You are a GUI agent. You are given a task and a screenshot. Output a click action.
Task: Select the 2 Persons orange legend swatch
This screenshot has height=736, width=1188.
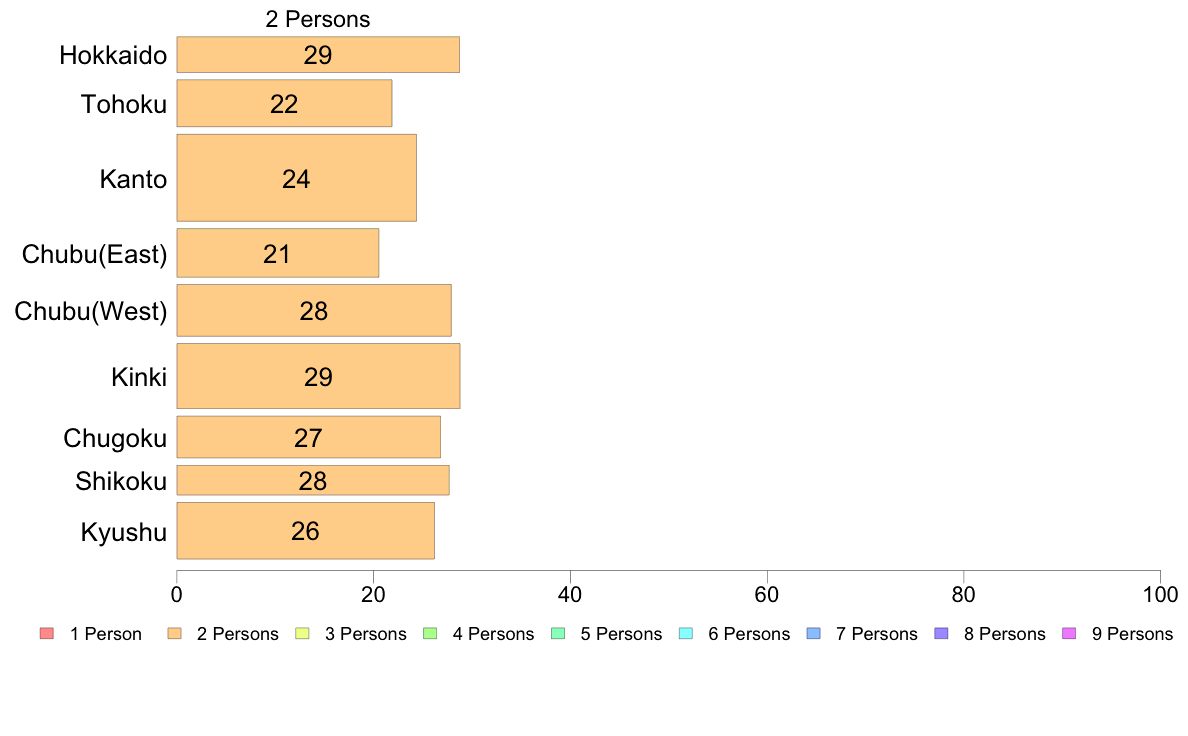tap(174, 634)
